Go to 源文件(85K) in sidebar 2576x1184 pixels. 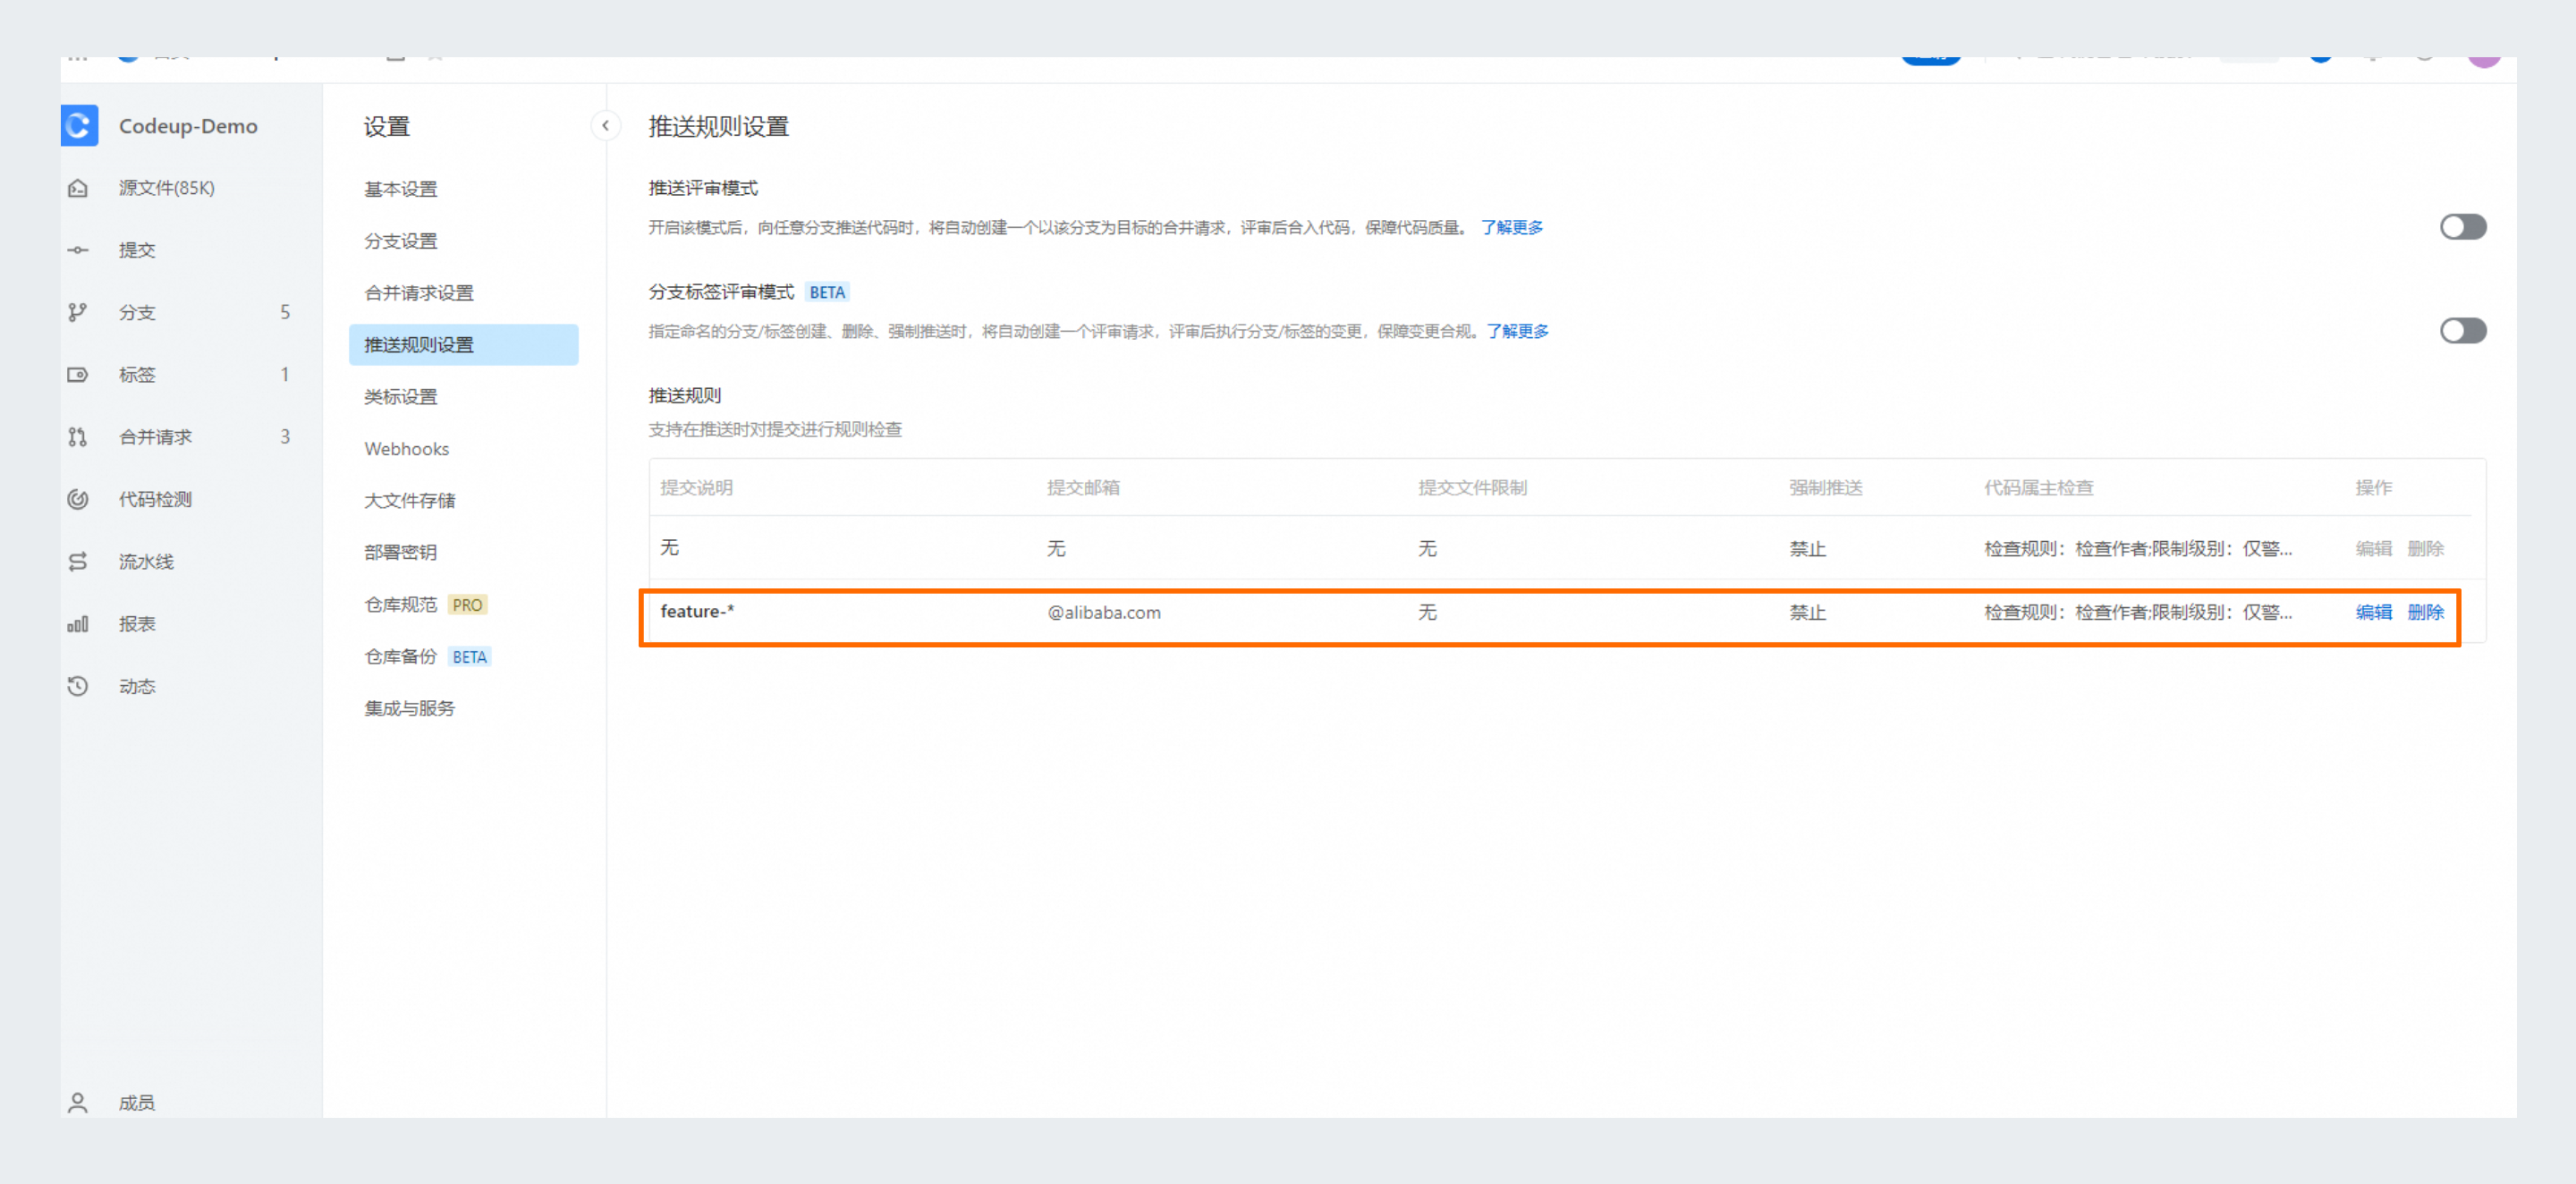[x=167, y=188]
